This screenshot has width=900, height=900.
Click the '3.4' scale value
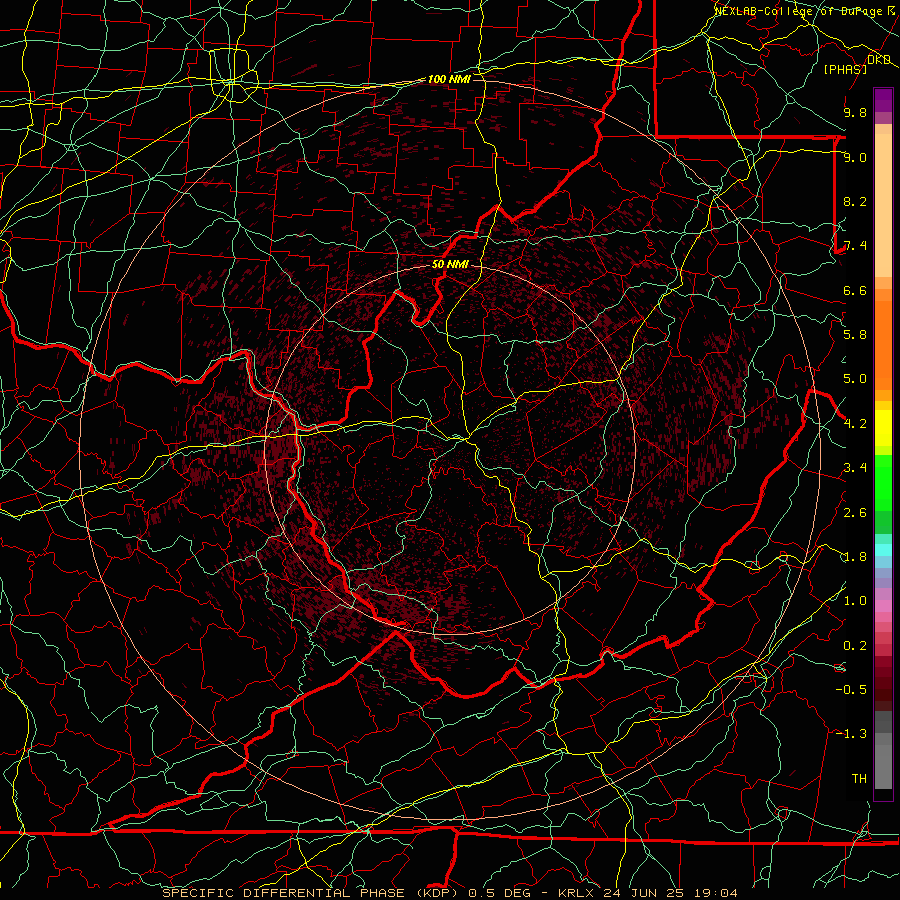[855, 468]
